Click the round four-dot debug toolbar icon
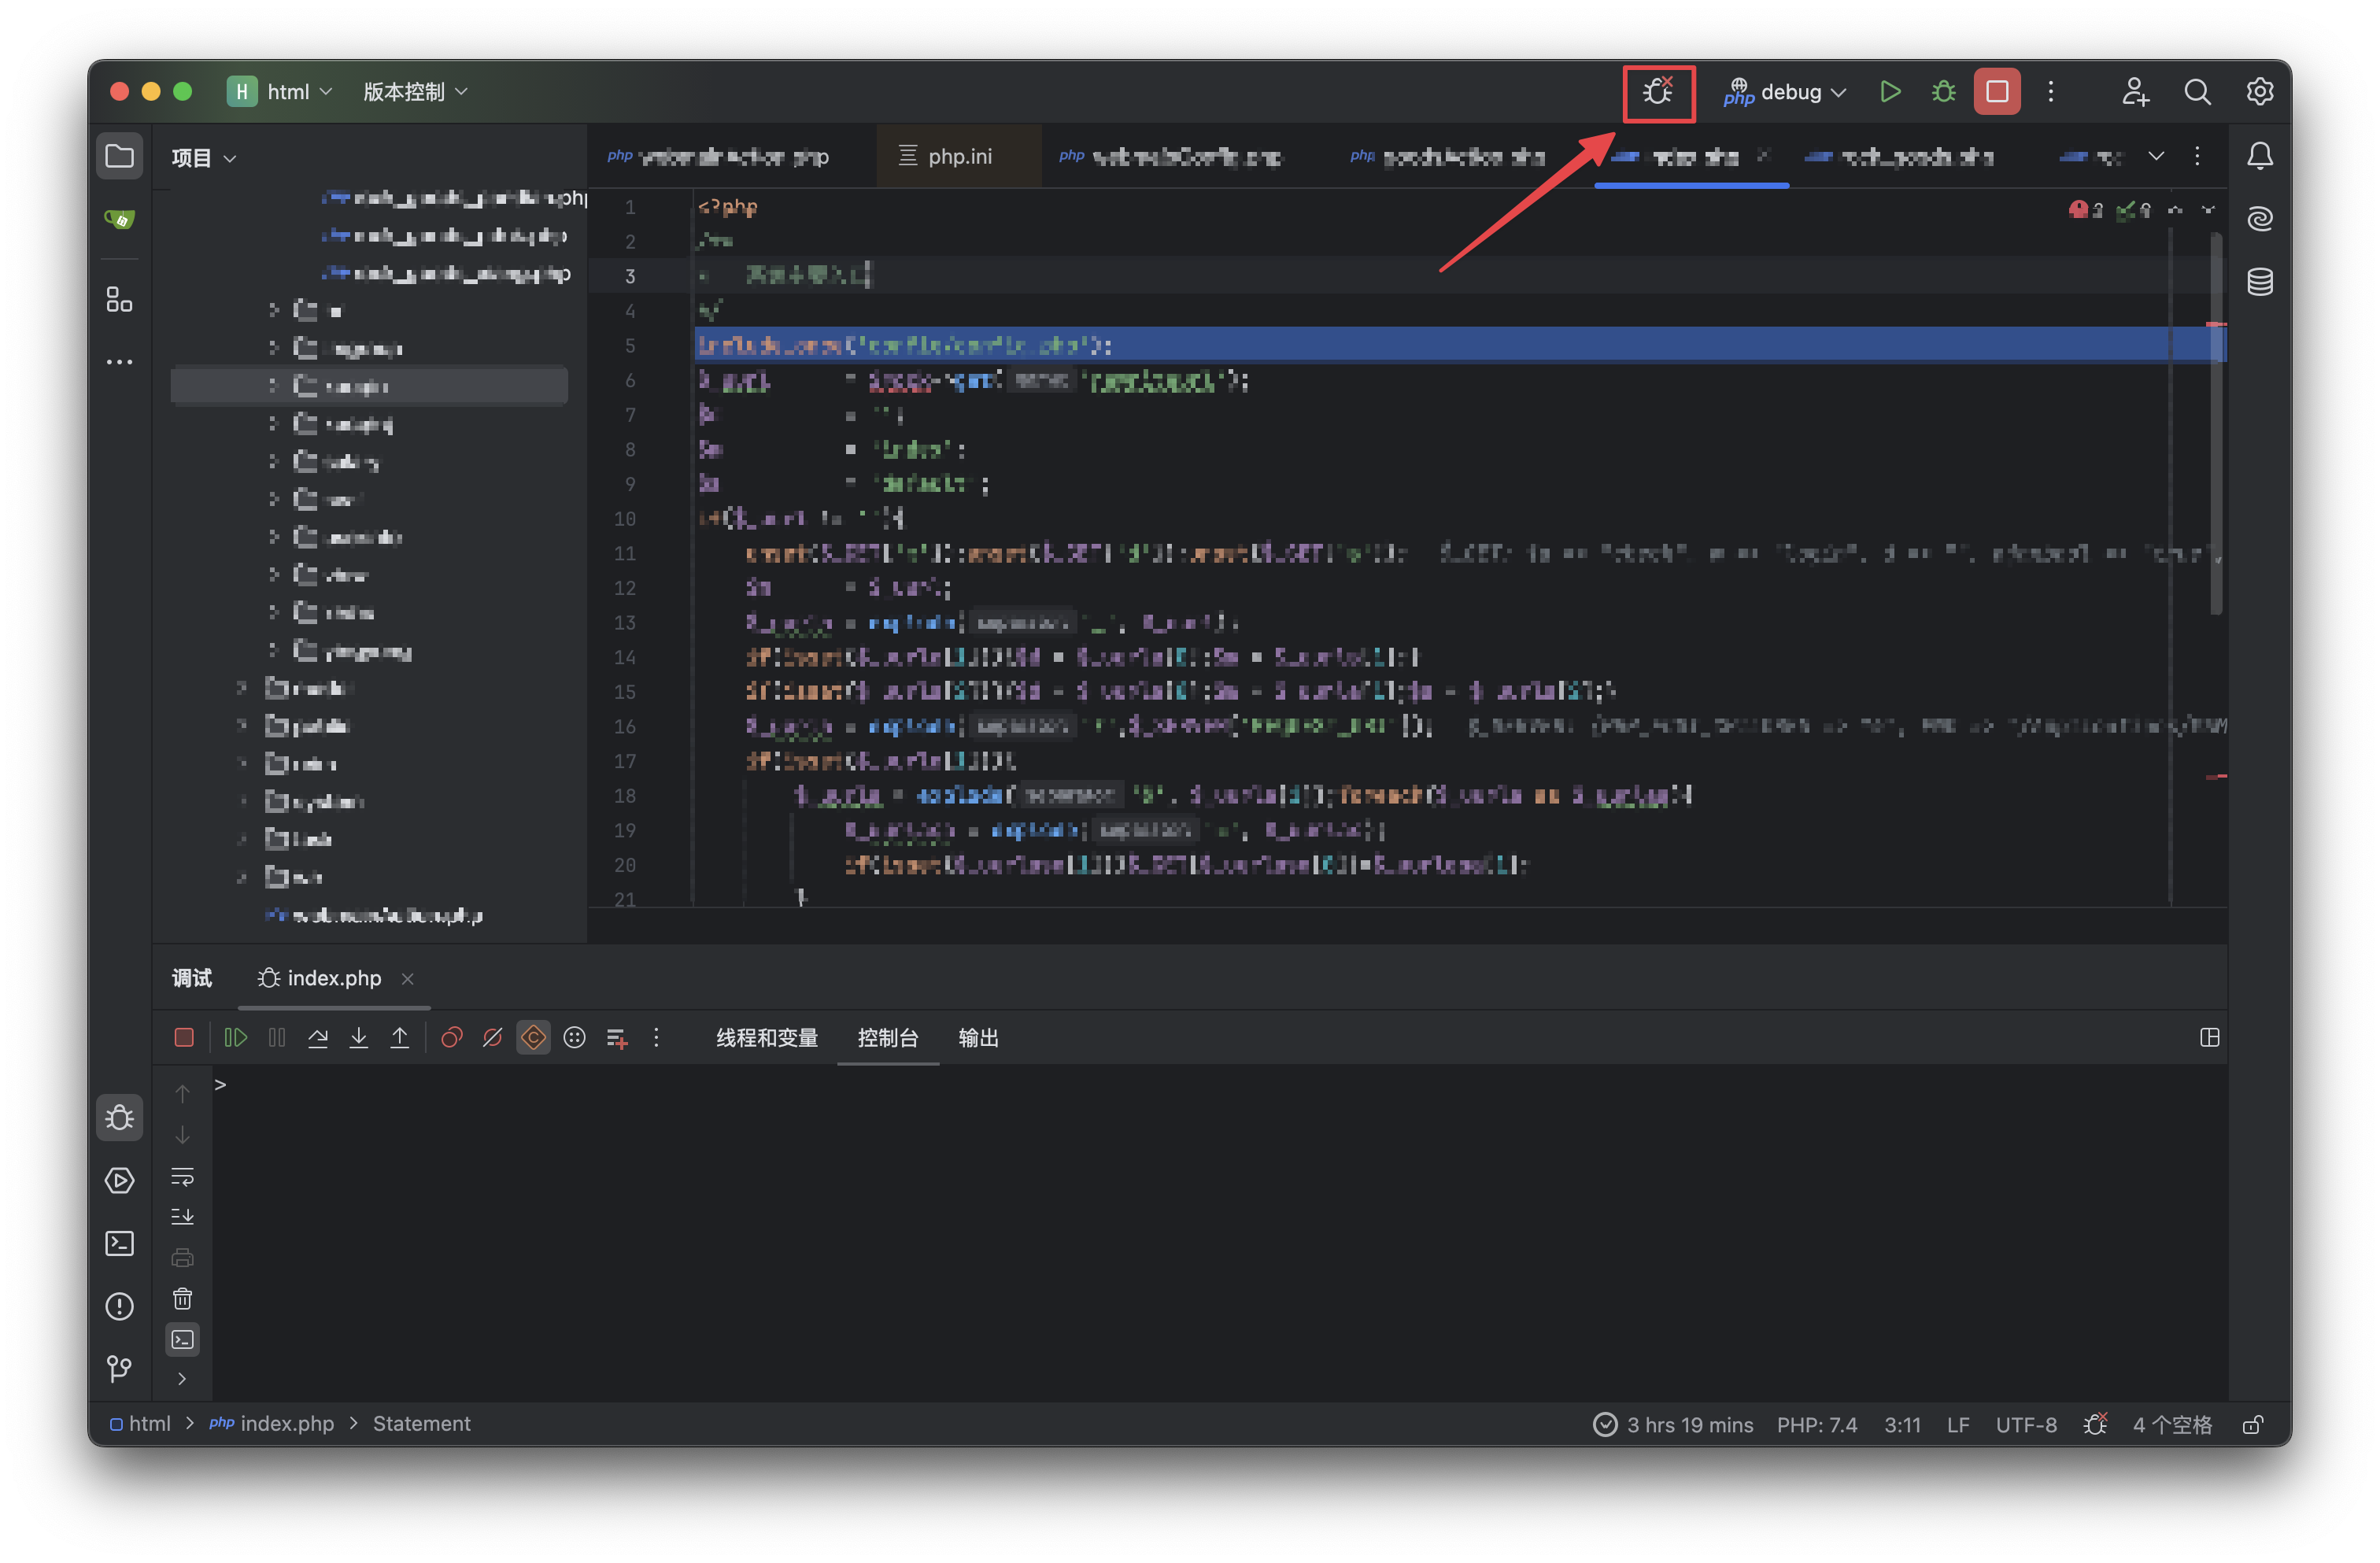The image size is (2380, 1563). pos(575,1038)
